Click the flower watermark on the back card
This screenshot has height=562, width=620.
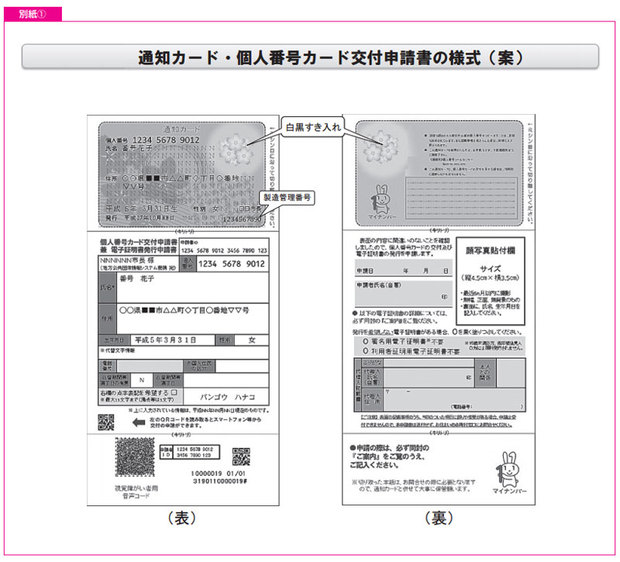pos(378,148)
